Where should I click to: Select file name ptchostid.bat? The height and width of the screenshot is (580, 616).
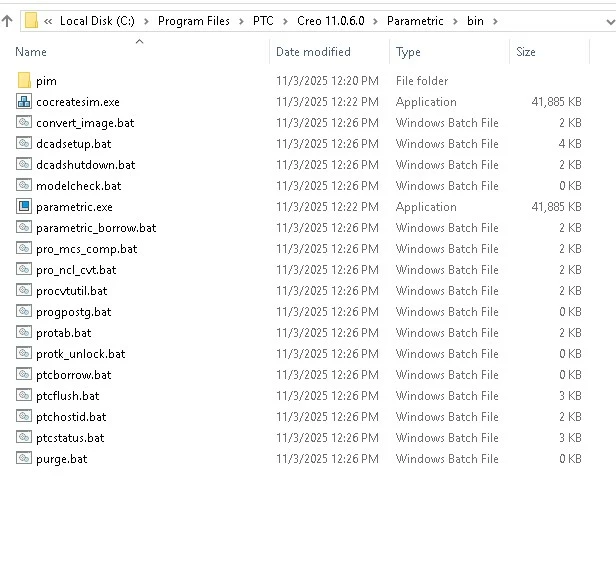click(71, 417)
